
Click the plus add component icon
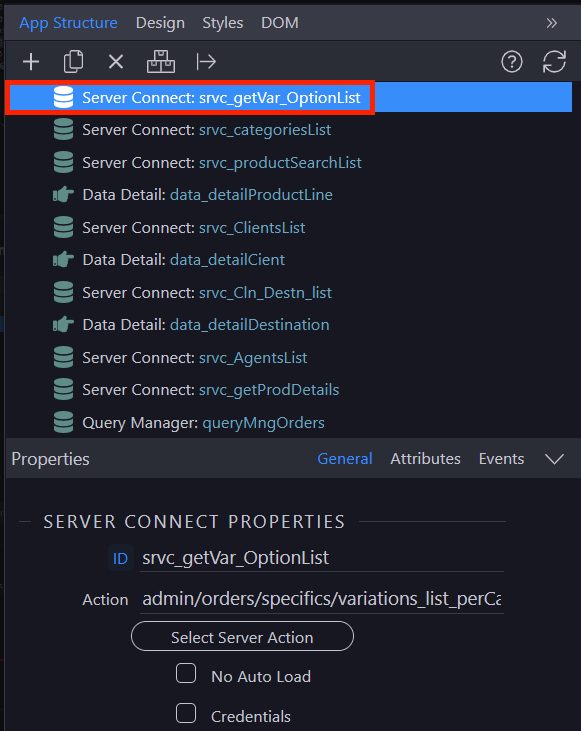[x=31, y=62]
